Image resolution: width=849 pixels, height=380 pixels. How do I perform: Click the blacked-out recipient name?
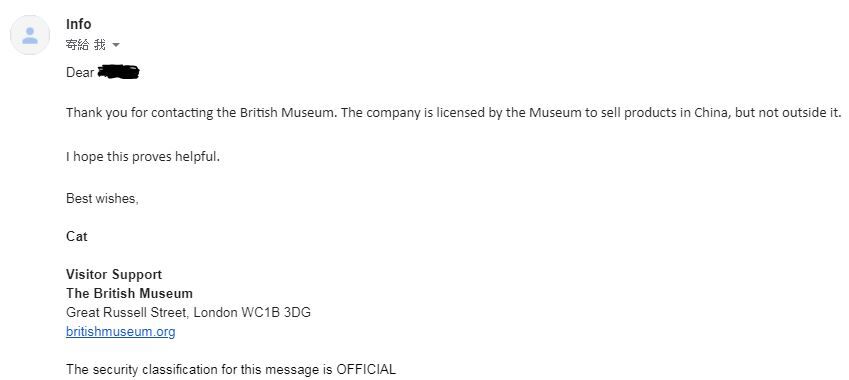point(119,72)
